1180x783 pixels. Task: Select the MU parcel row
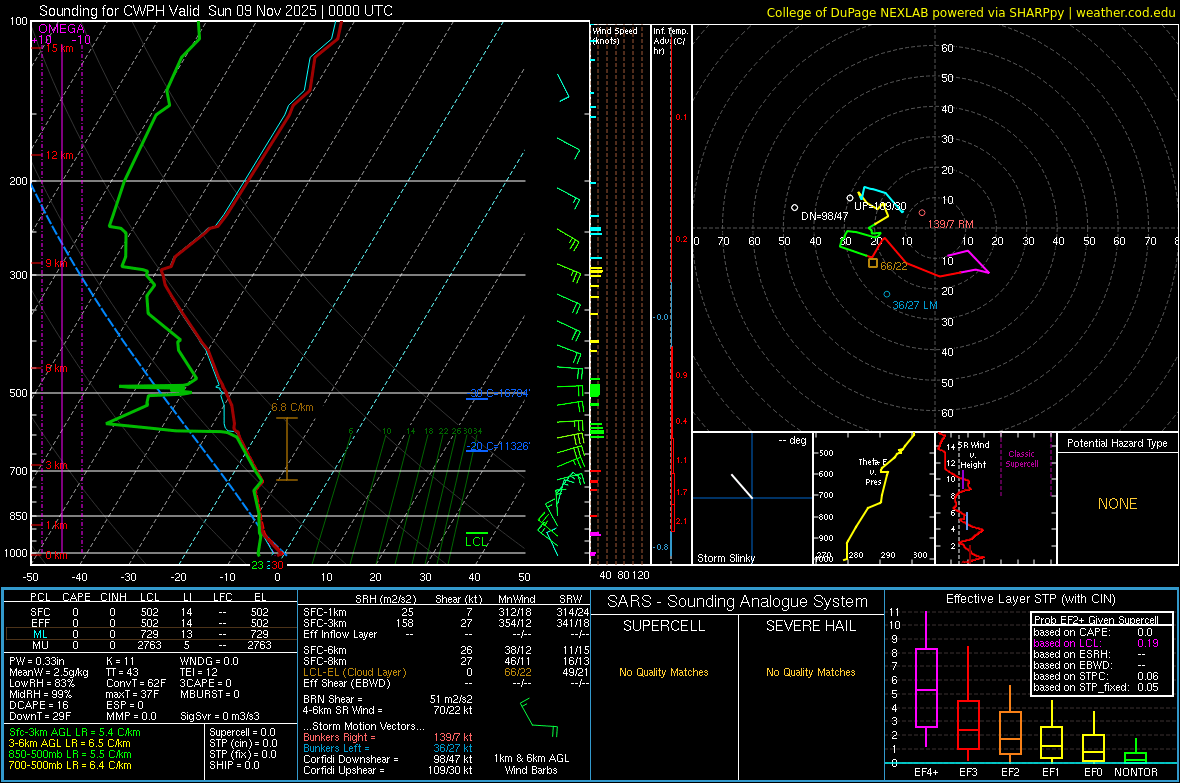coord(150,645)
